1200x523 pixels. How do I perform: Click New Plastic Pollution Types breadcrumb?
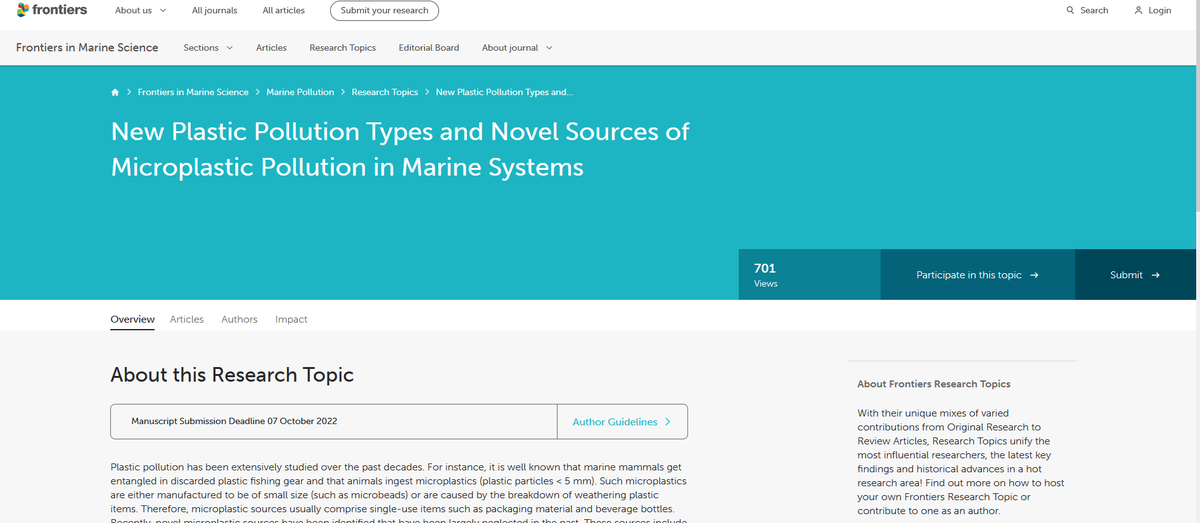505,92
